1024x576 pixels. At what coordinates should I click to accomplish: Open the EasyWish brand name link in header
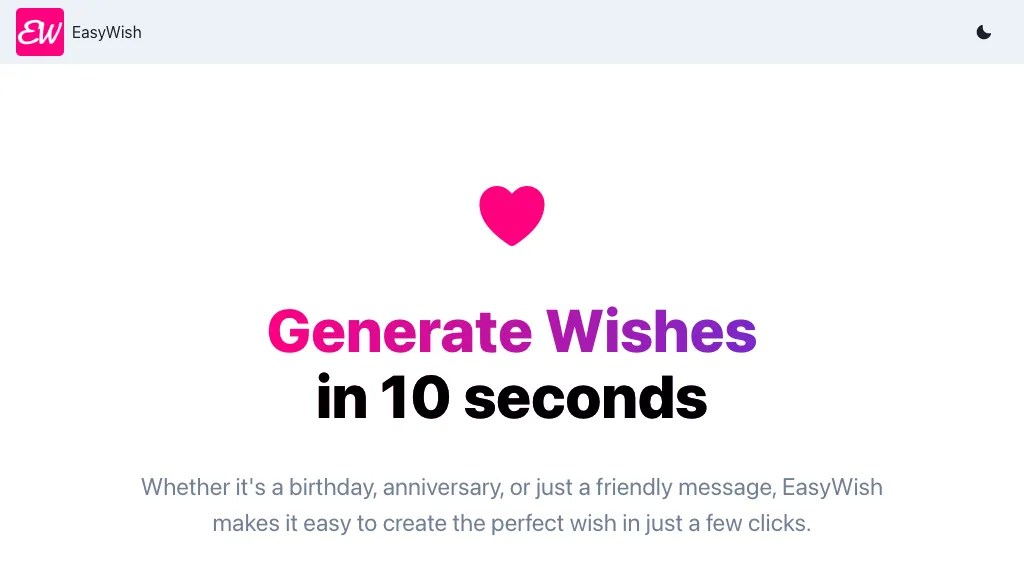point(106,33)
